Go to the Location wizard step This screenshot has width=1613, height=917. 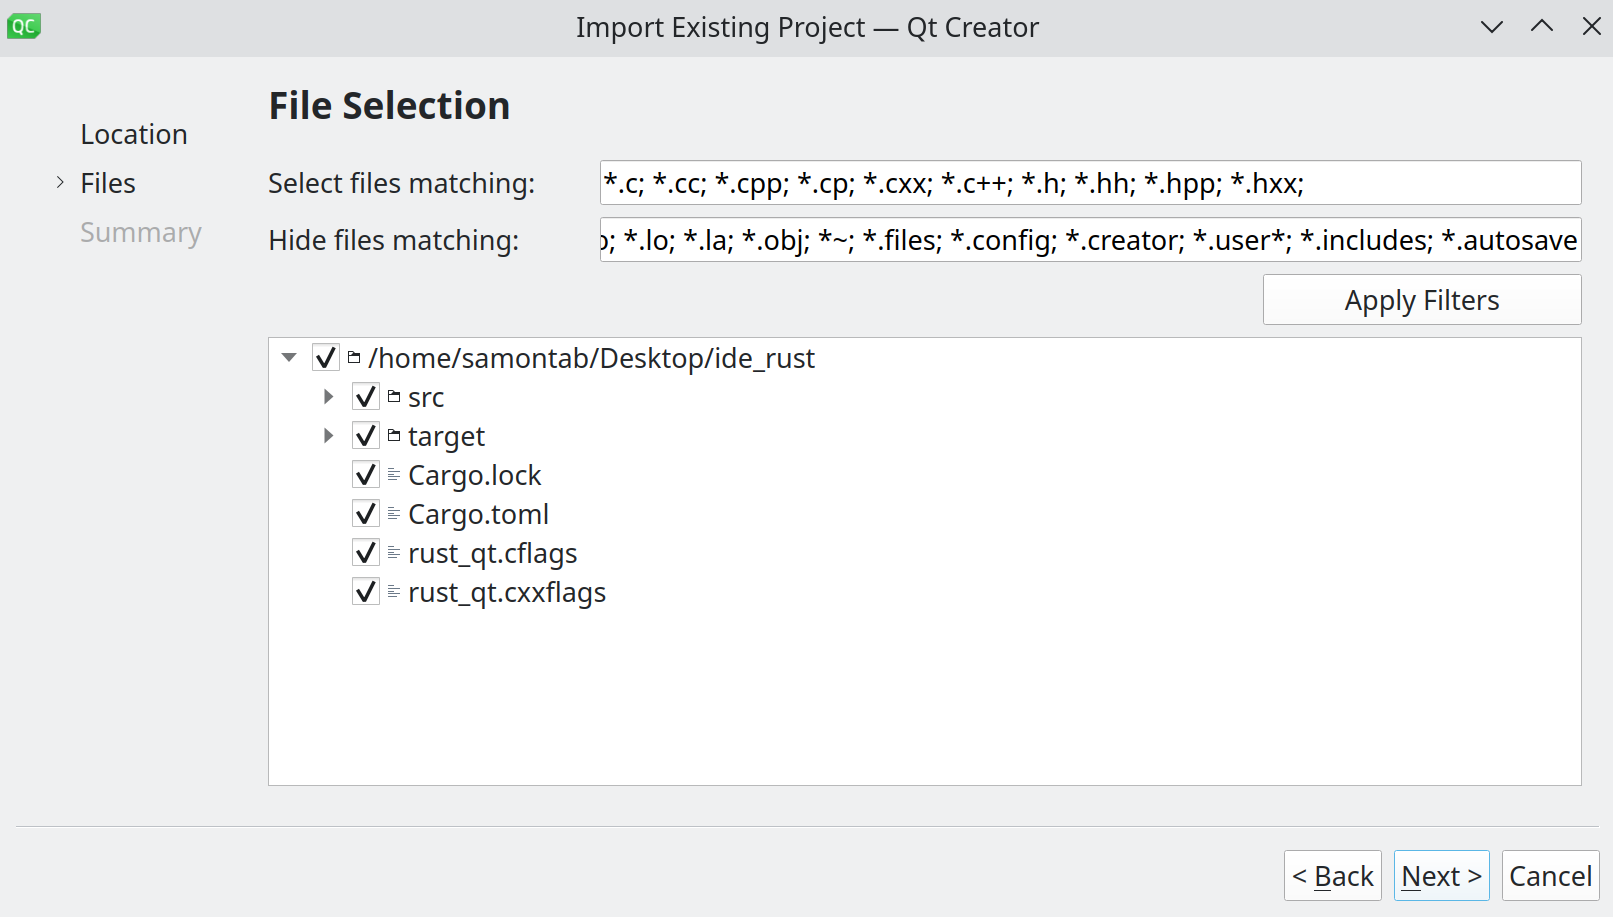(134, 133)
